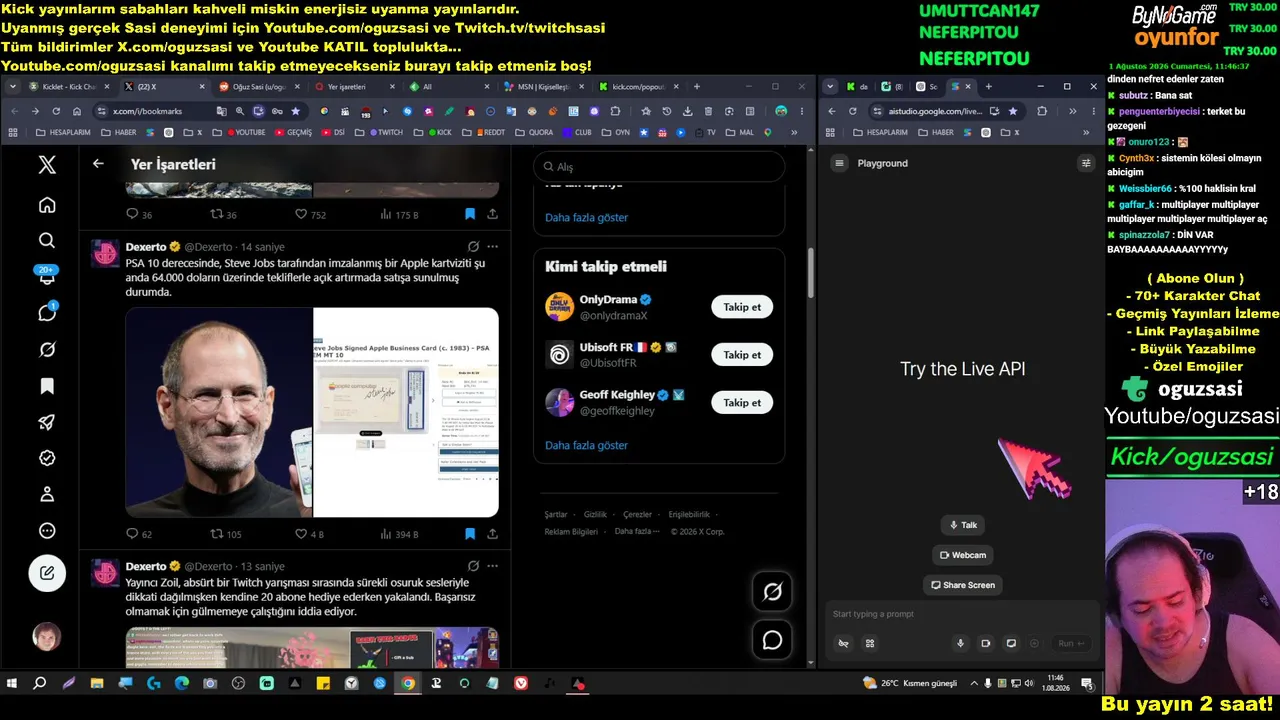
Task: Click the screen share icon in prompt bar
Action: click(x=1011, y=643)
